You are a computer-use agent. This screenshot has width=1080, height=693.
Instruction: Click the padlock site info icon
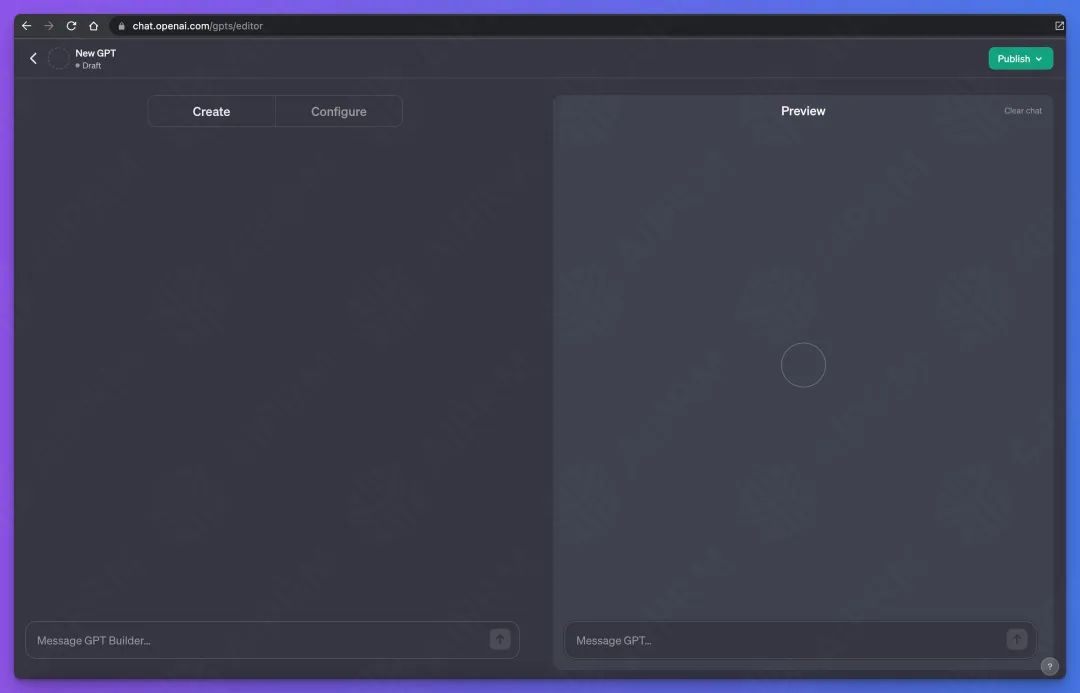coord(121,26)
